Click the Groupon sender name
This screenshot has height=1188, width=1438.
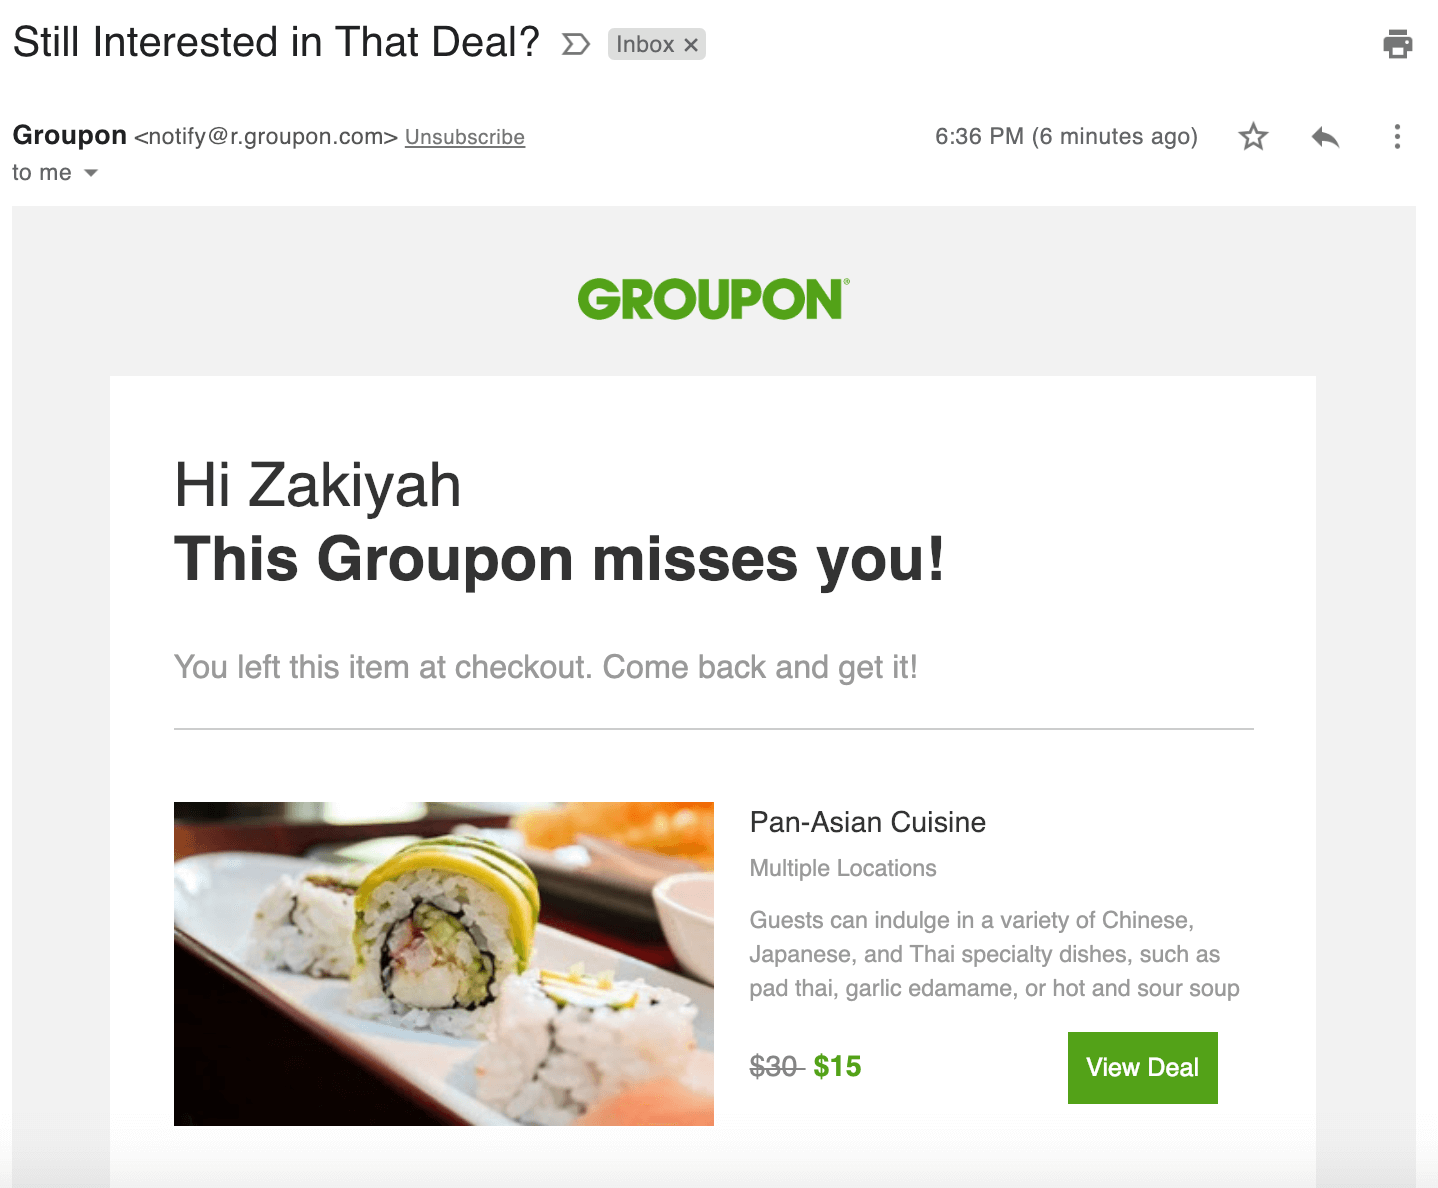[70, 135]
